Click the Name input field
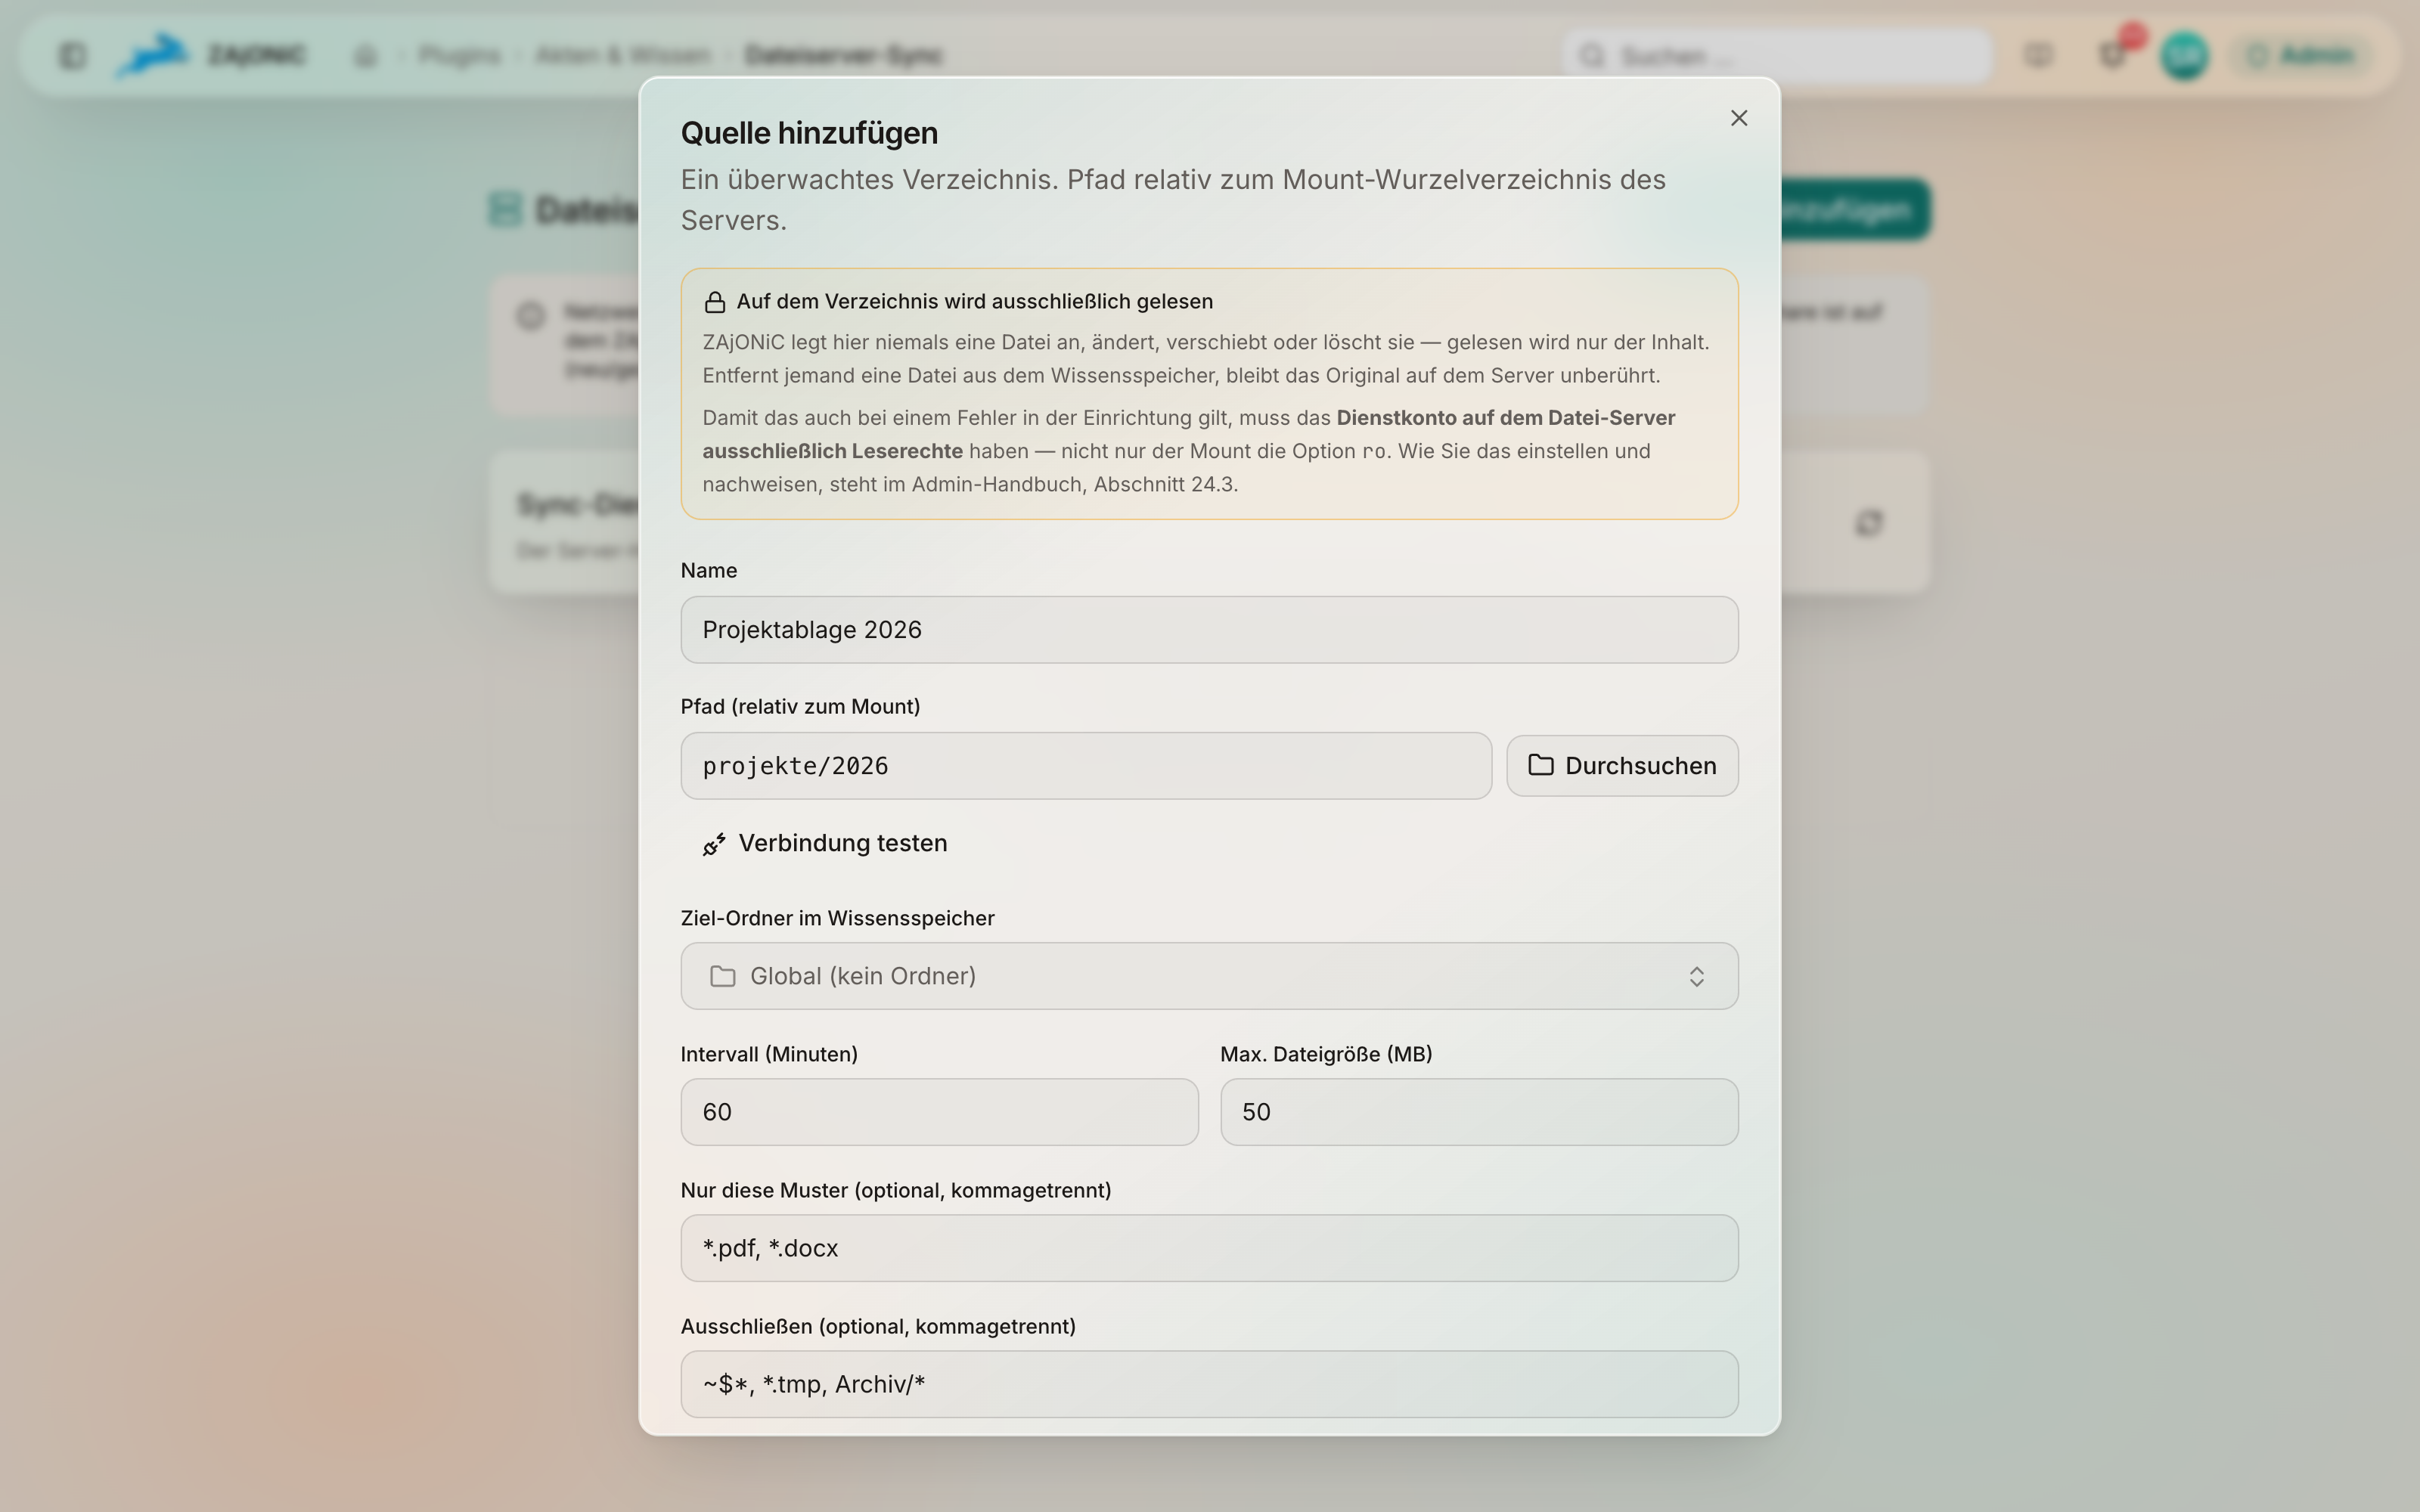The height and width of the screenshot is (1512, 2420). click(x=1209, y=630)
